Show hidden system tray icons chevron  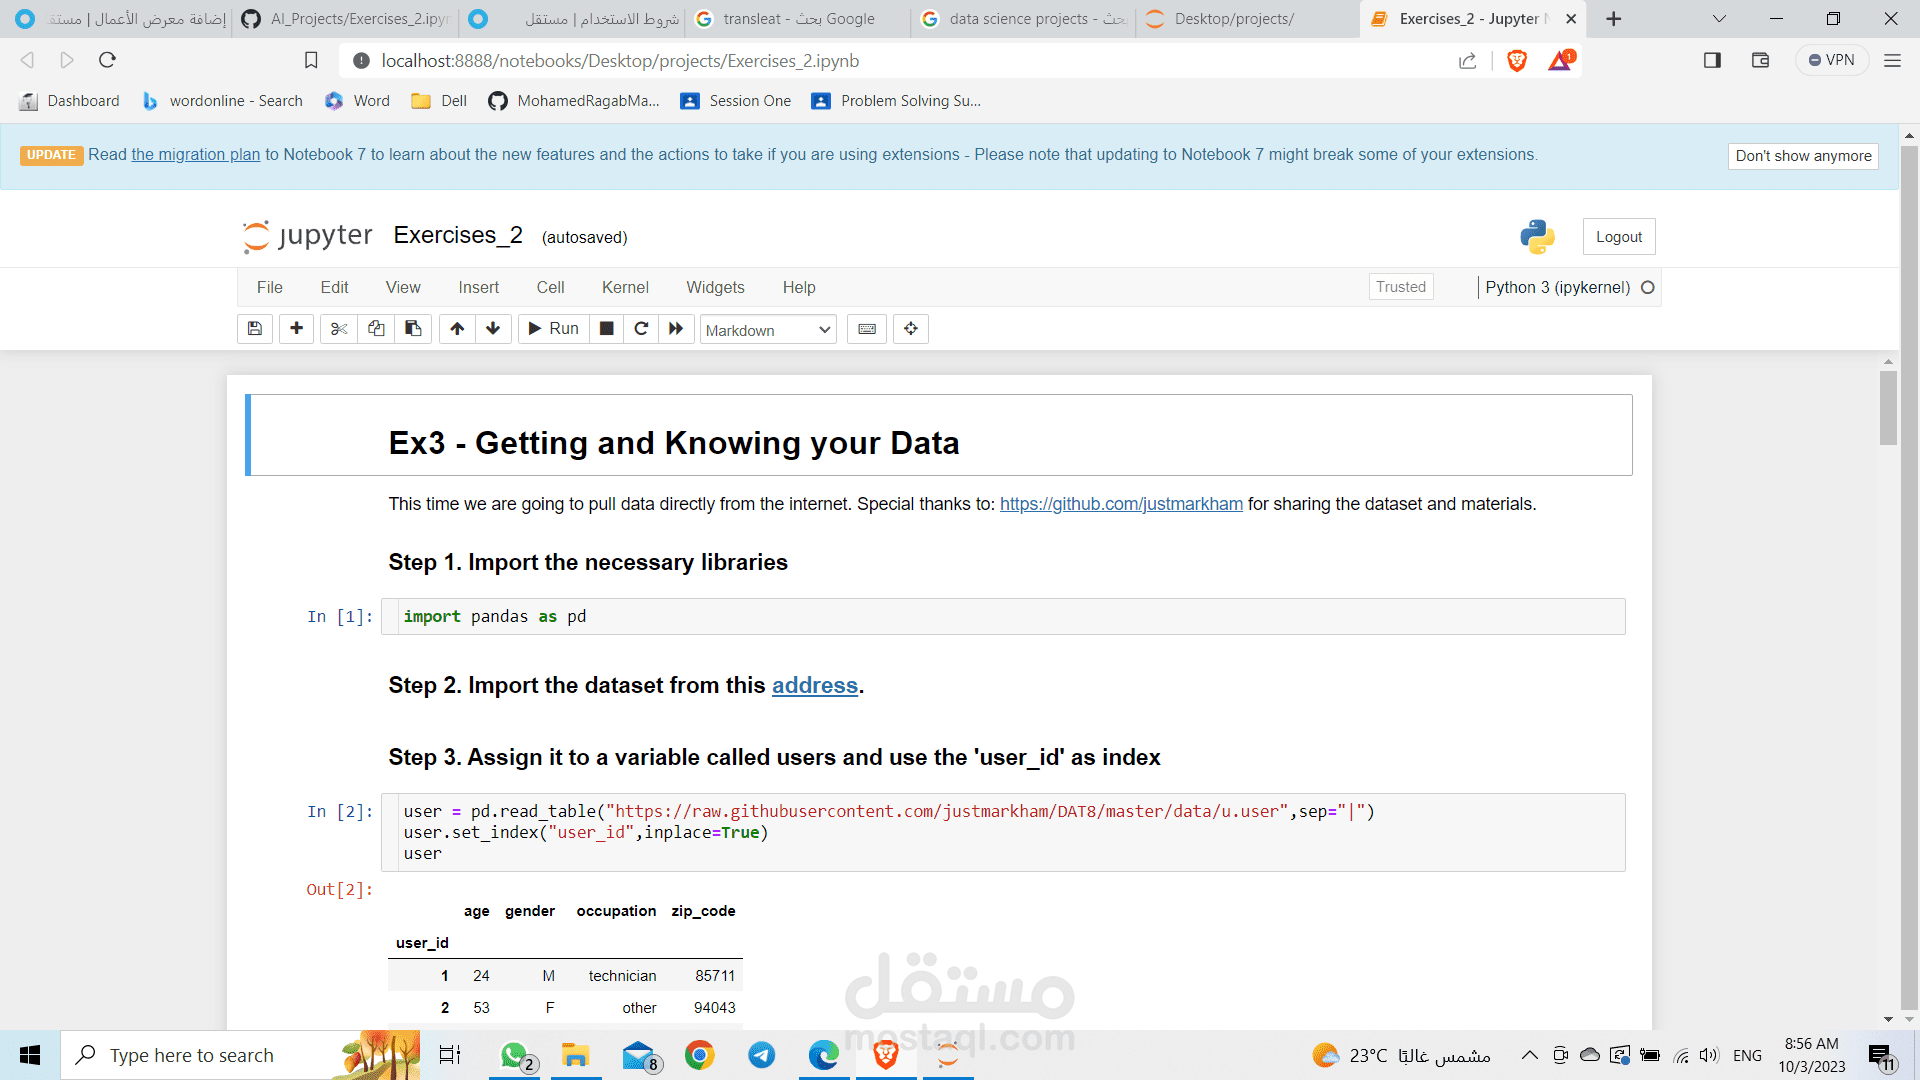(x=1530, y=1055)
